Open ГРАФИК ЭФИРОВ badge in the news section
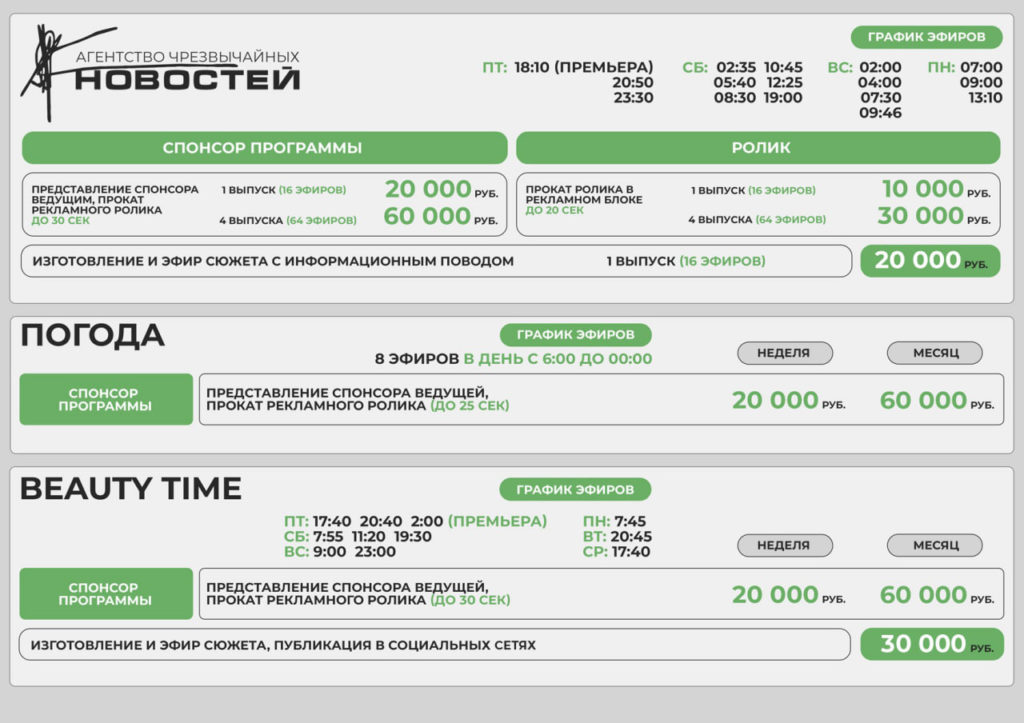The image size is (1024, 723). [x=926, y=38]
